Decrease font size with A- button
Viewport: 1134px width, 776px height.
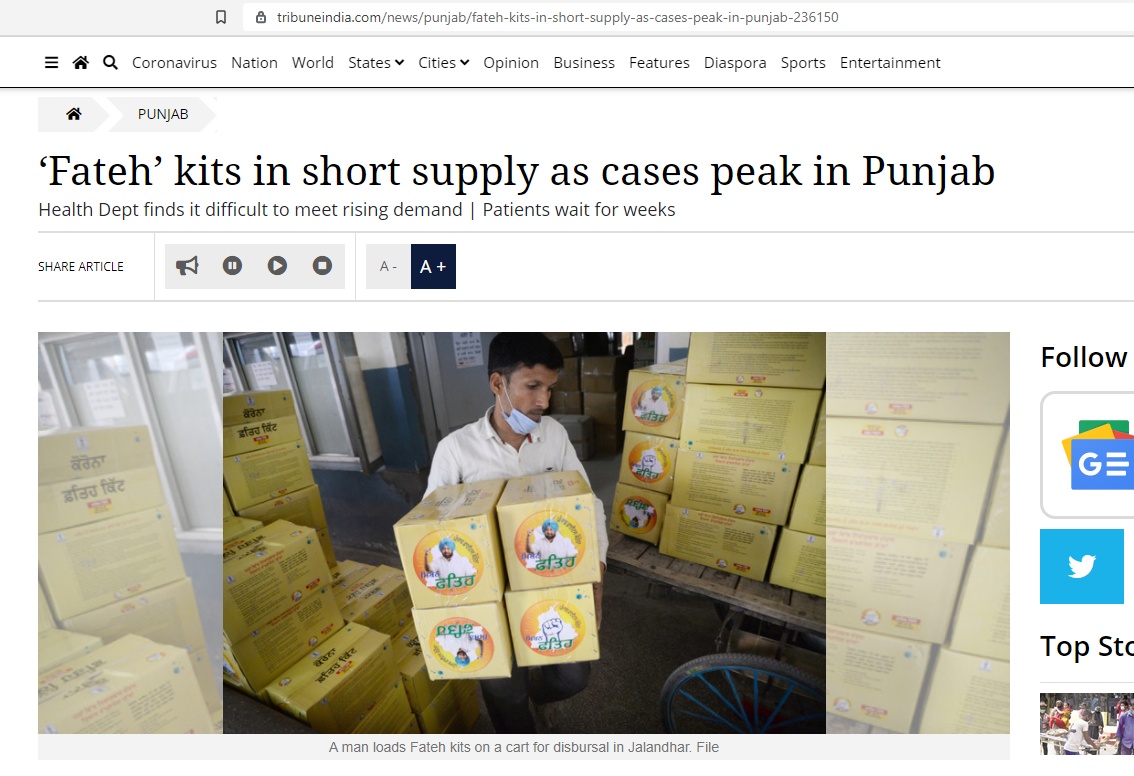[388, 267]
